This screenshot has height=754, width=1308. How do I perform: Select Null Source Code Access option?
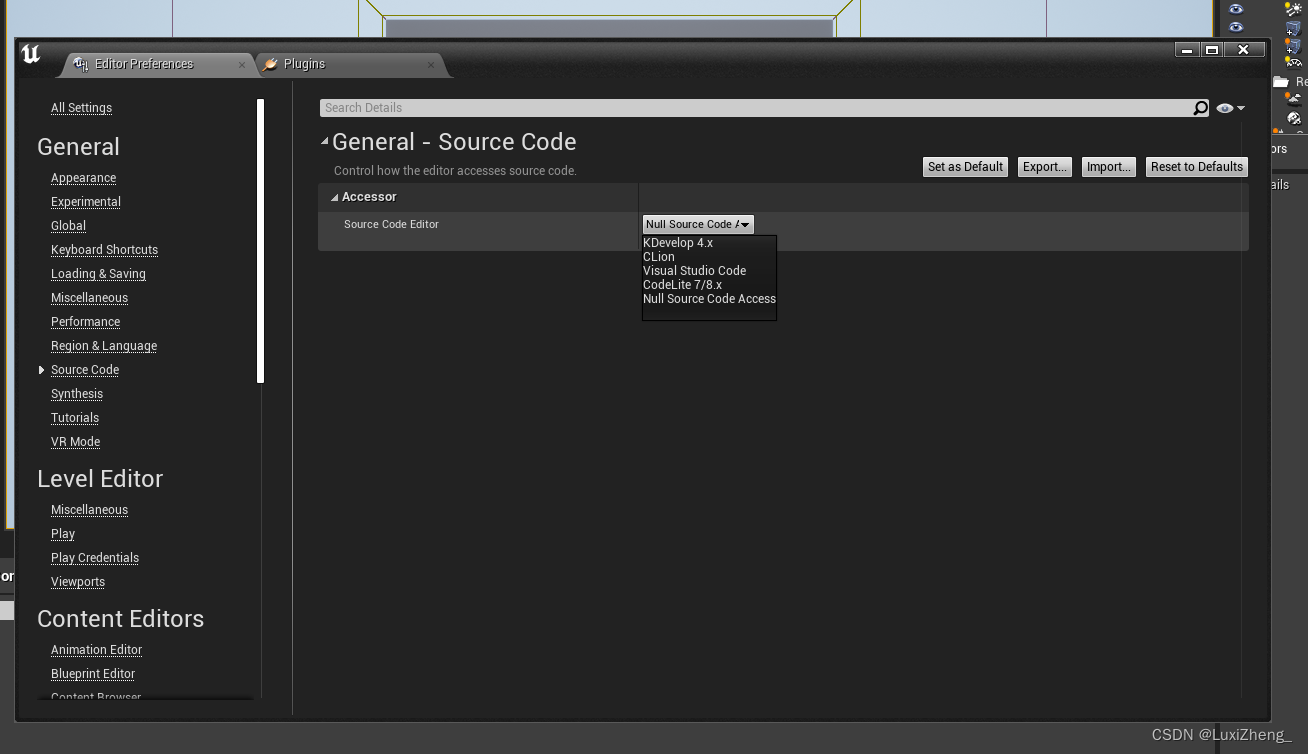click(x=709, y=299)
